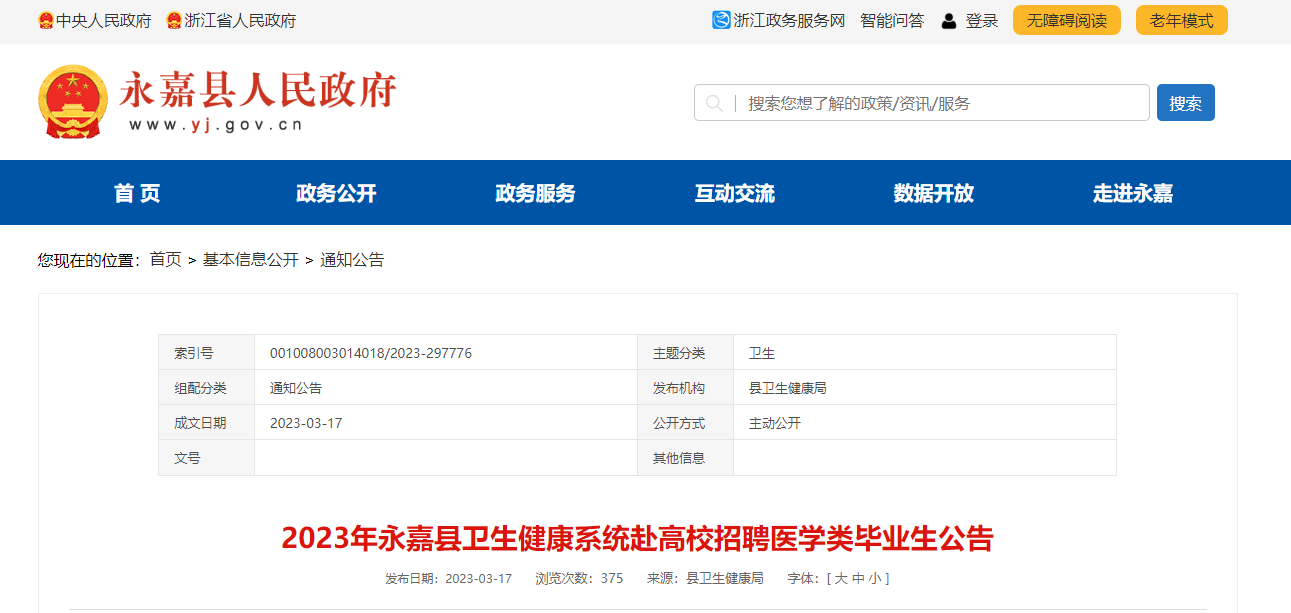
Task: Click the national emblem logo of Yongjia County
Action: click(72, 101)
